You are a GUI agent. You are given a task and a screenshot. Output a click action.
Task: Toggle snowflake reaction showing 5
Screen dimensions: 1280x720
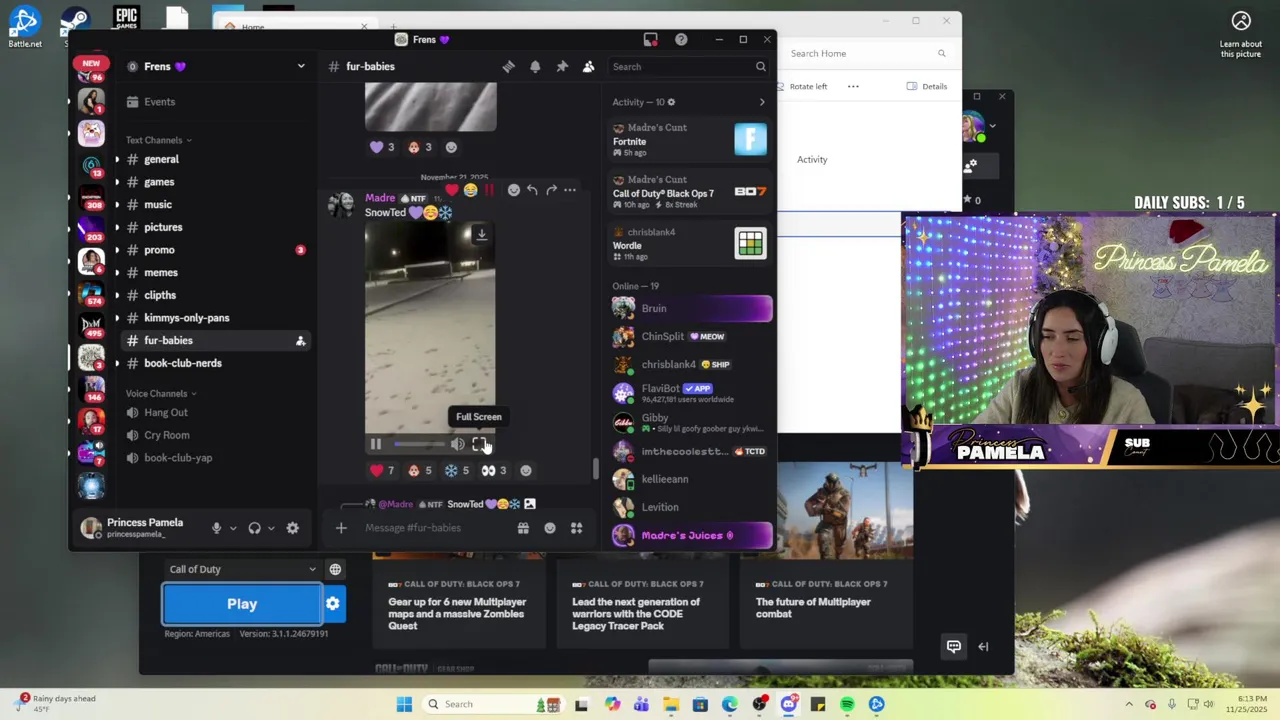point(457,470)
